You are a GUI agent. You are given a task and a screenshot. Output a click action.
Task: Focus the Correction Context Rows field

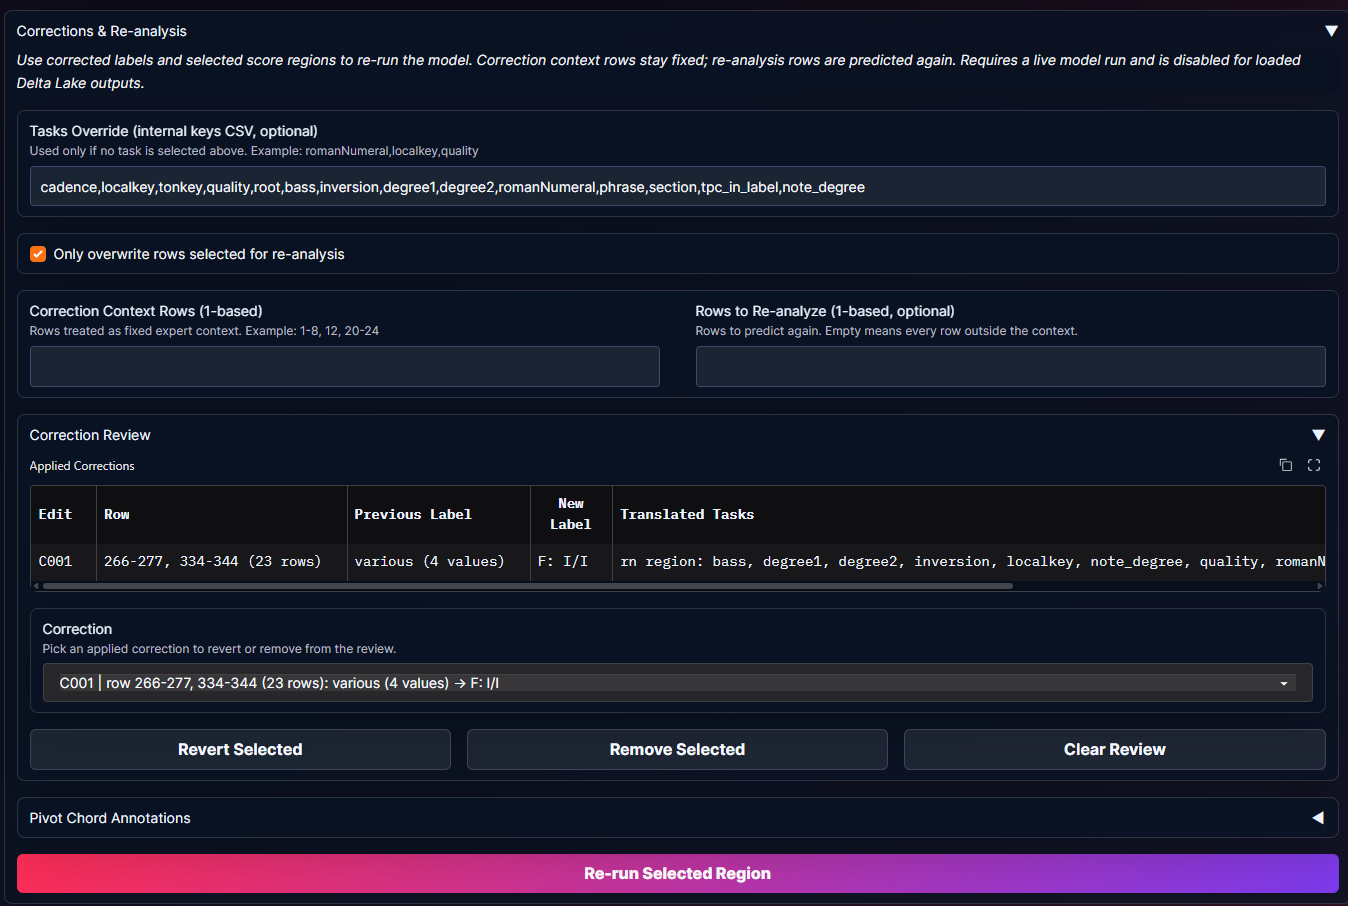point(344,367)
